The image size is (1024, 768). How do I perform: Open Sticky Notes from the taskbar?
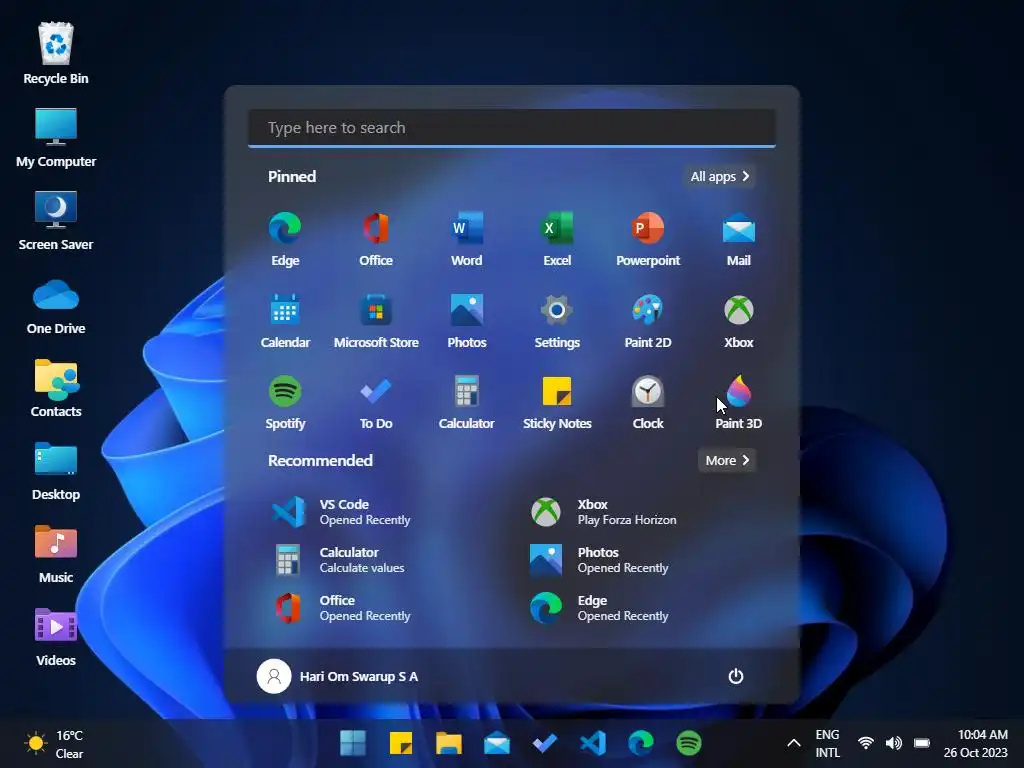pos(401,743)
